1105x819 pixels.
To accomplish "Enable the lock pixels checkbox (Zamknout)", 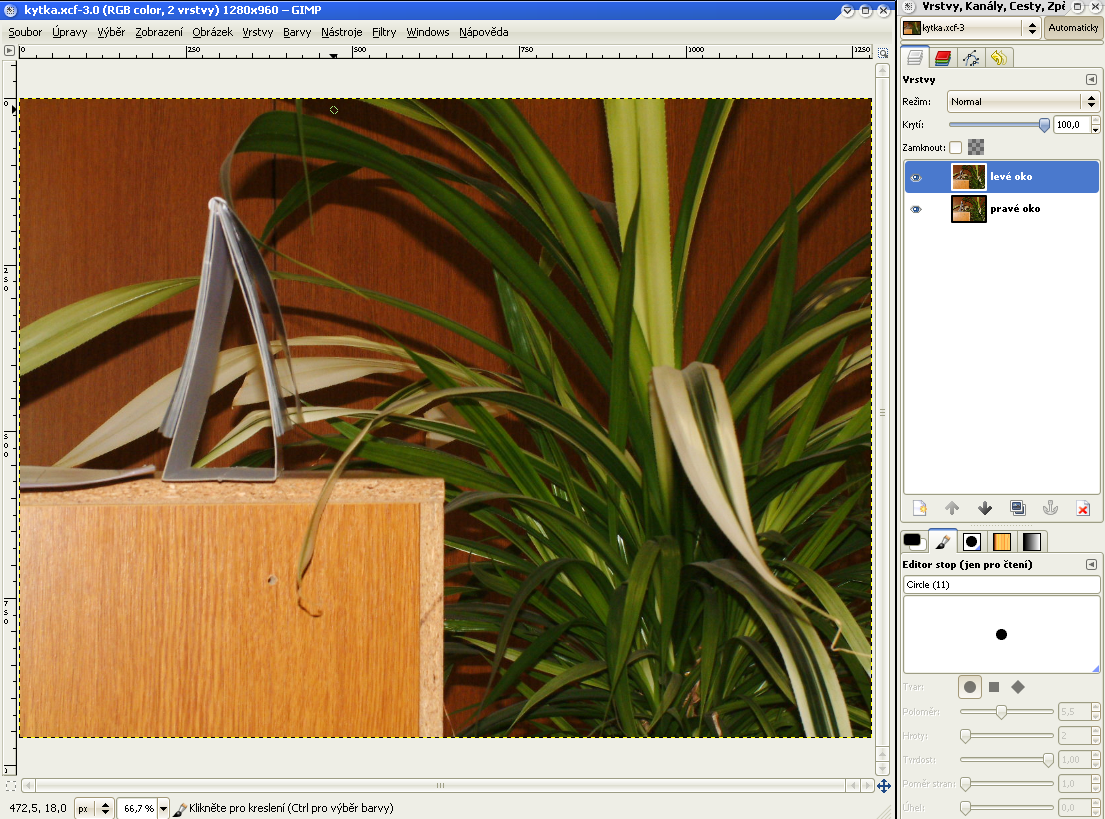I will coord(956,148).
